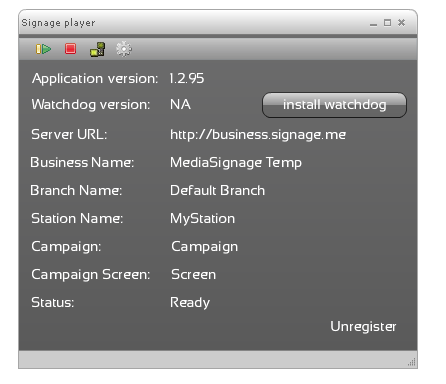Click the Screen value for Campaign Screen
This screenshot has width=446, height=384.
coord(193,275)
